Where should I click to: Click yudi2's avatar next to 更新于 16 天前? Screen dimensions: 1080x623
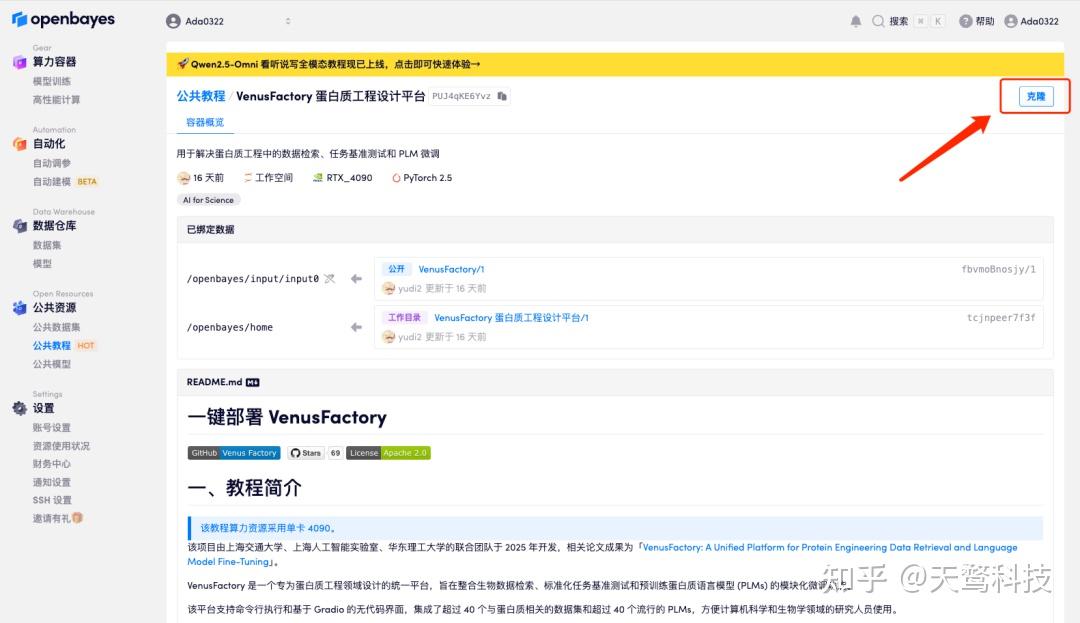tap(390, 289)
